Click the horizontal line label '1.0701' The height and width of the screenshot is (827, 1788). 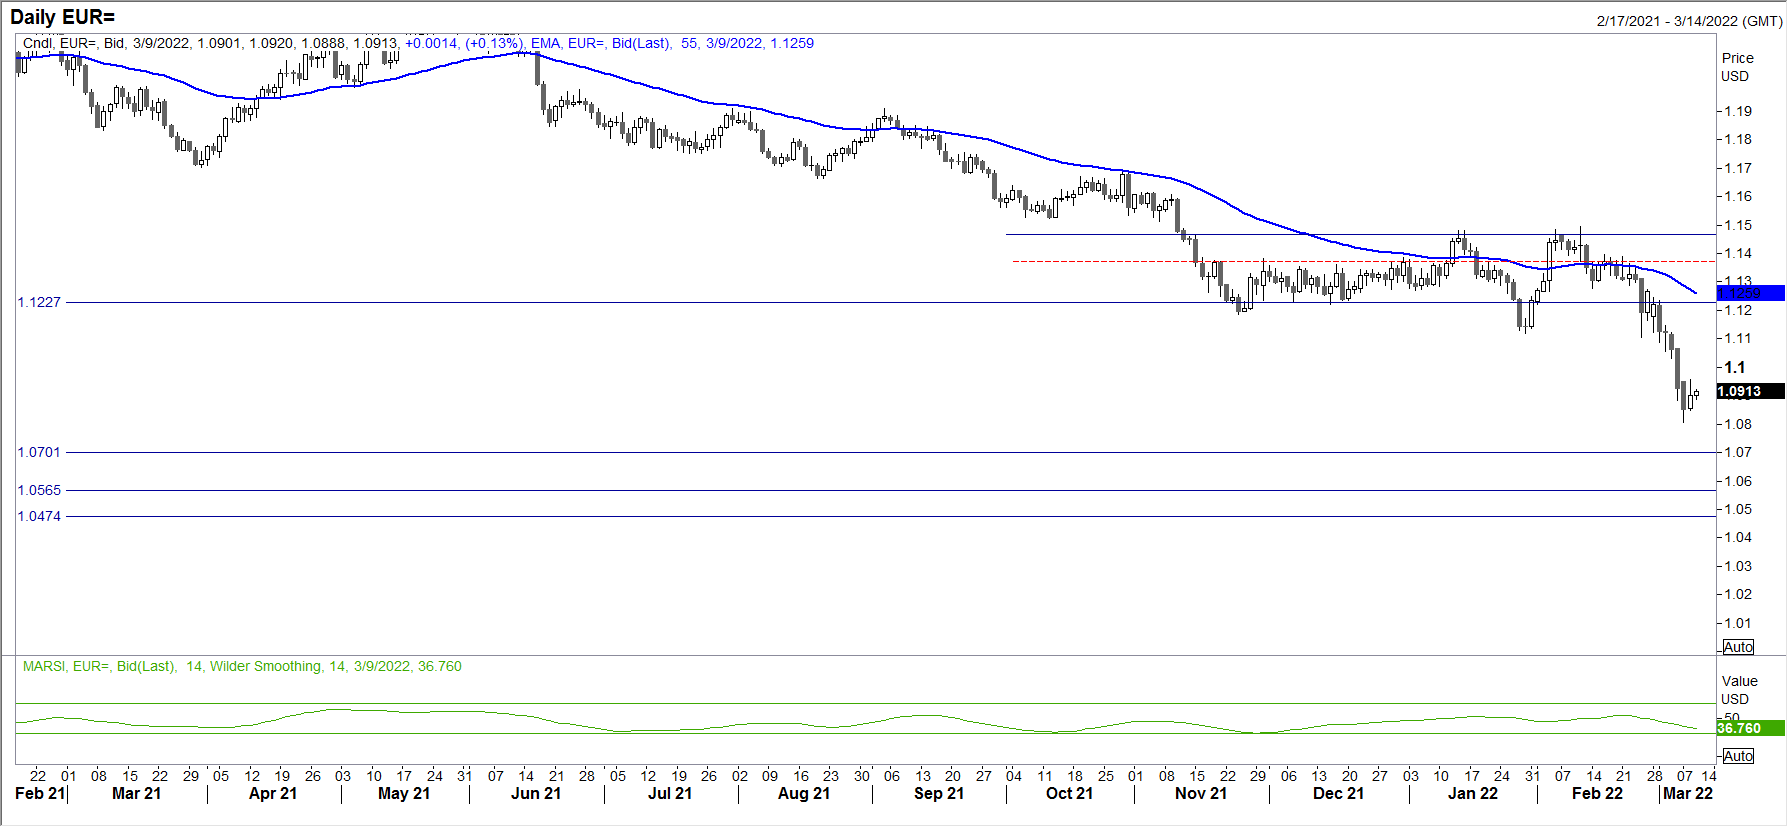click(x=39, y=452)
